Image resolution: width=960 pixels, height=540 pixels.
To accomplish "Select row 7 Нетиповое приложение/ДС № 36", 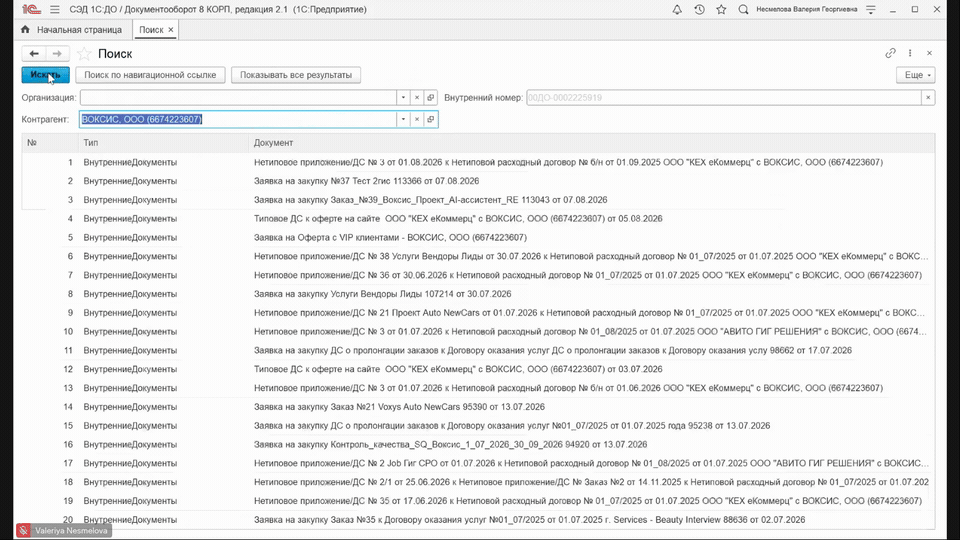I will (x=478, y=275).
